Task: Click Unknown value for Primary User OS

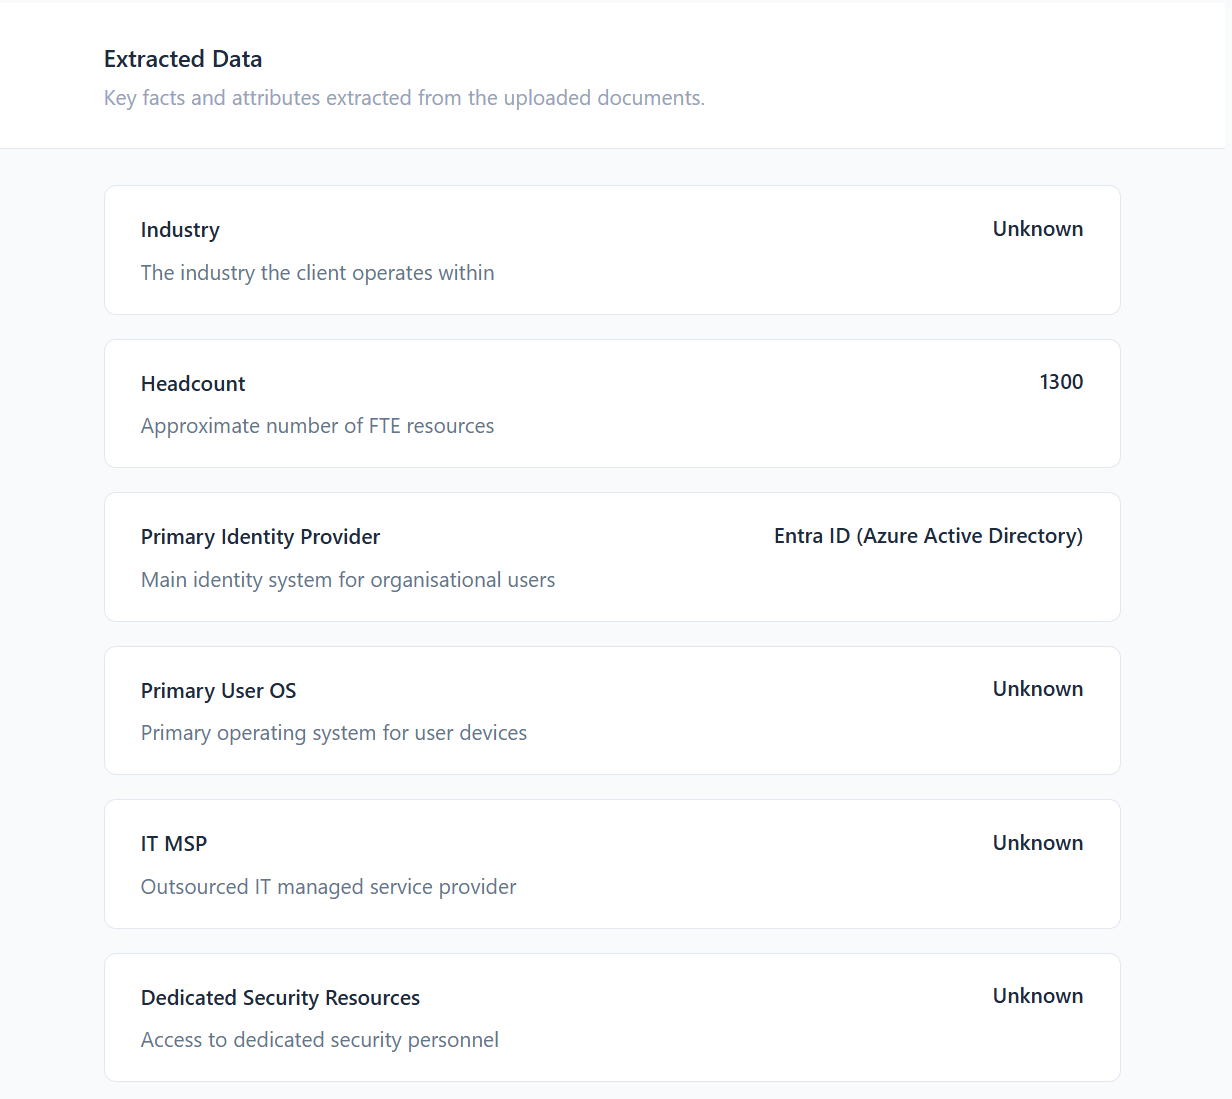Action: click(x=1037, y=688)
